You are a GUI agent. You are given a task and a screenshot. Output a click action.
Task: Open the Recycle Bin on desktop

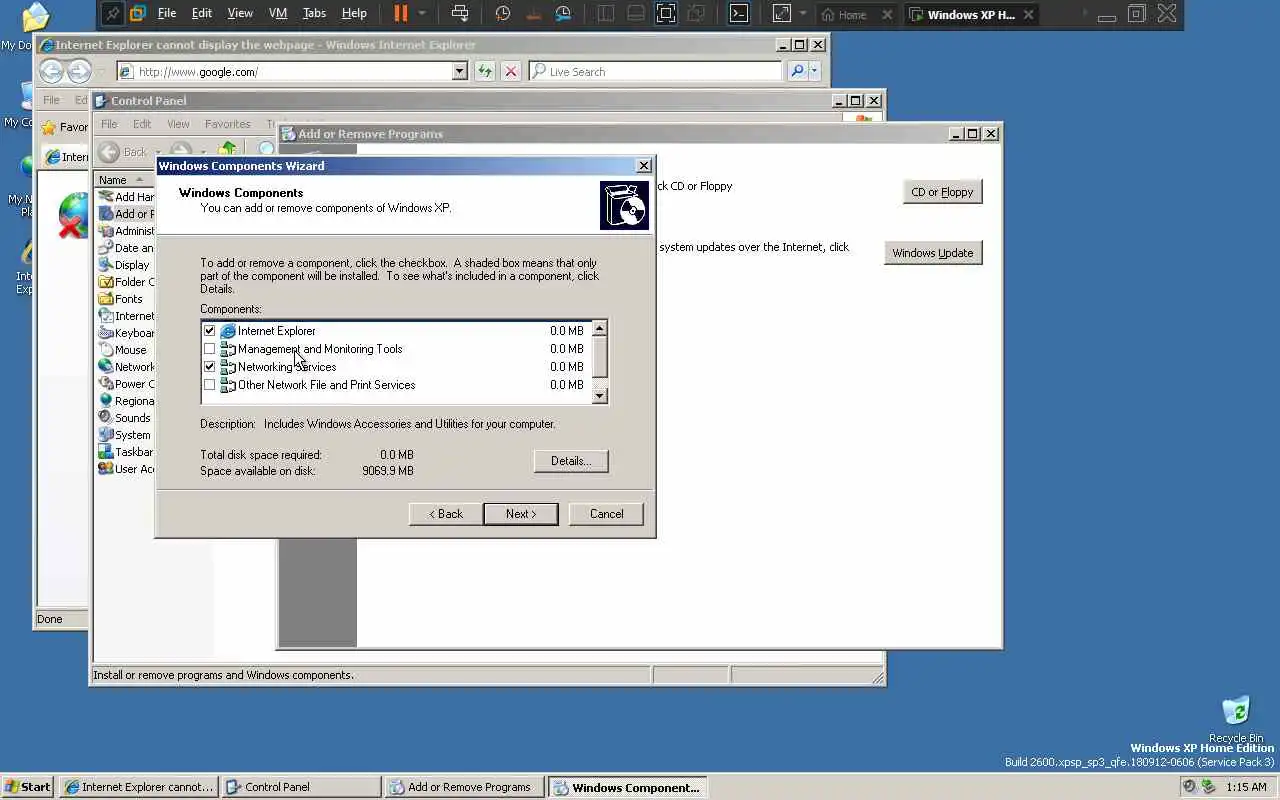tap(1236, 719)
